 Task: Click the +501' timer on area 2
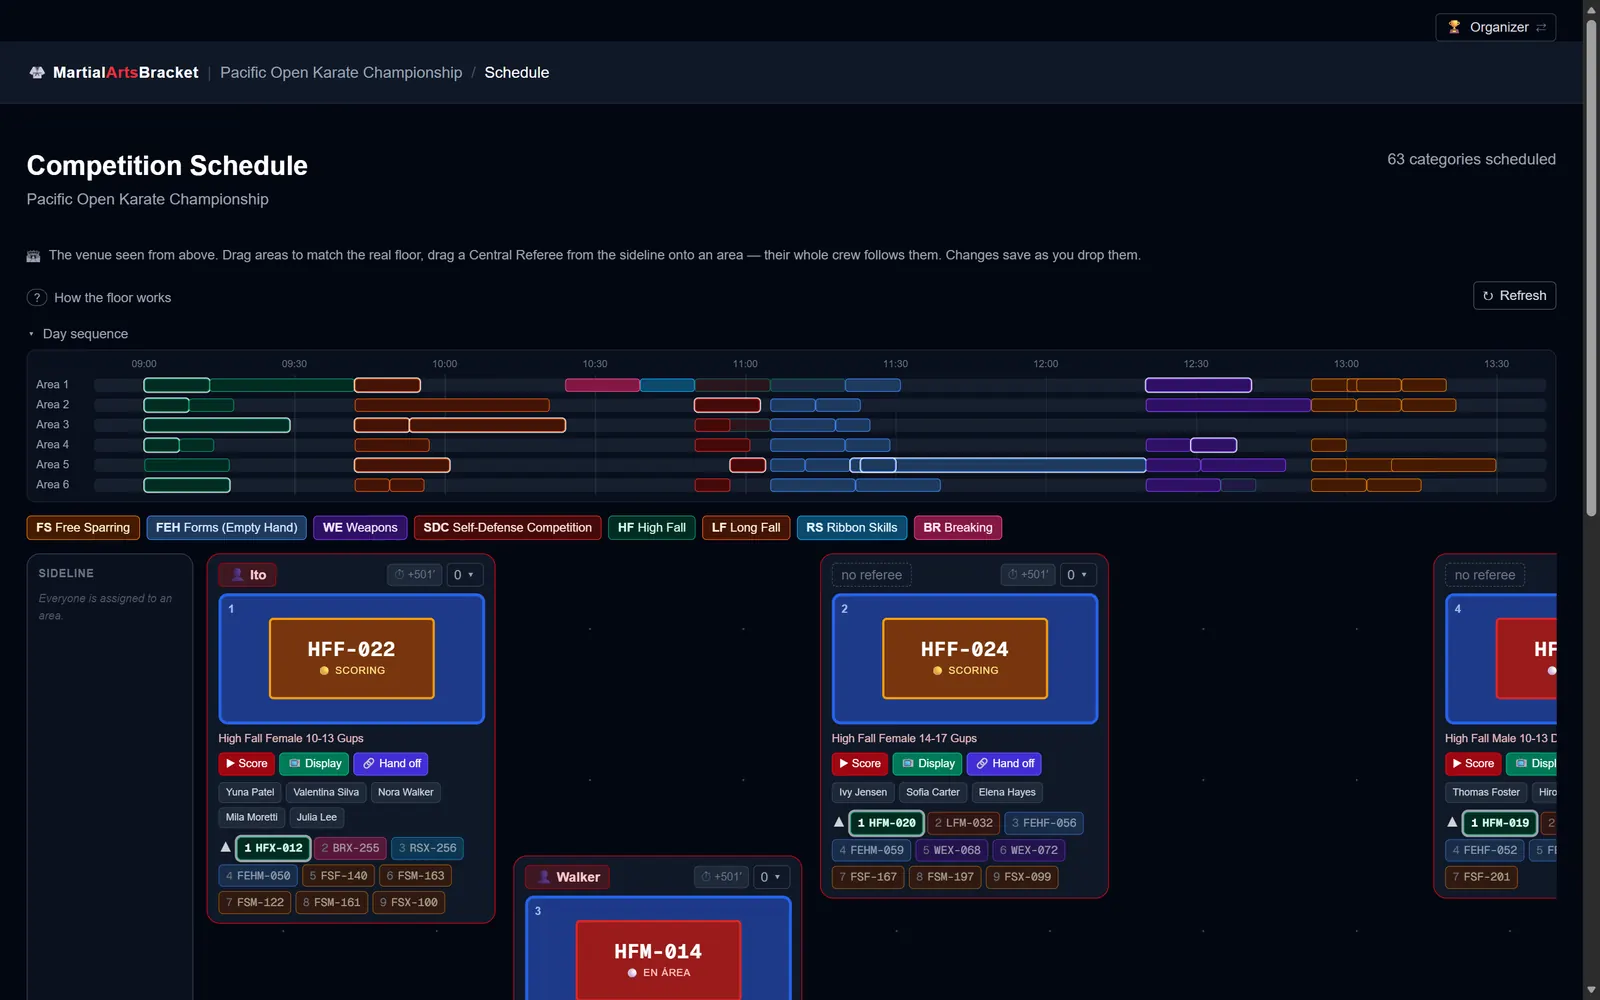pos(1028,575)
